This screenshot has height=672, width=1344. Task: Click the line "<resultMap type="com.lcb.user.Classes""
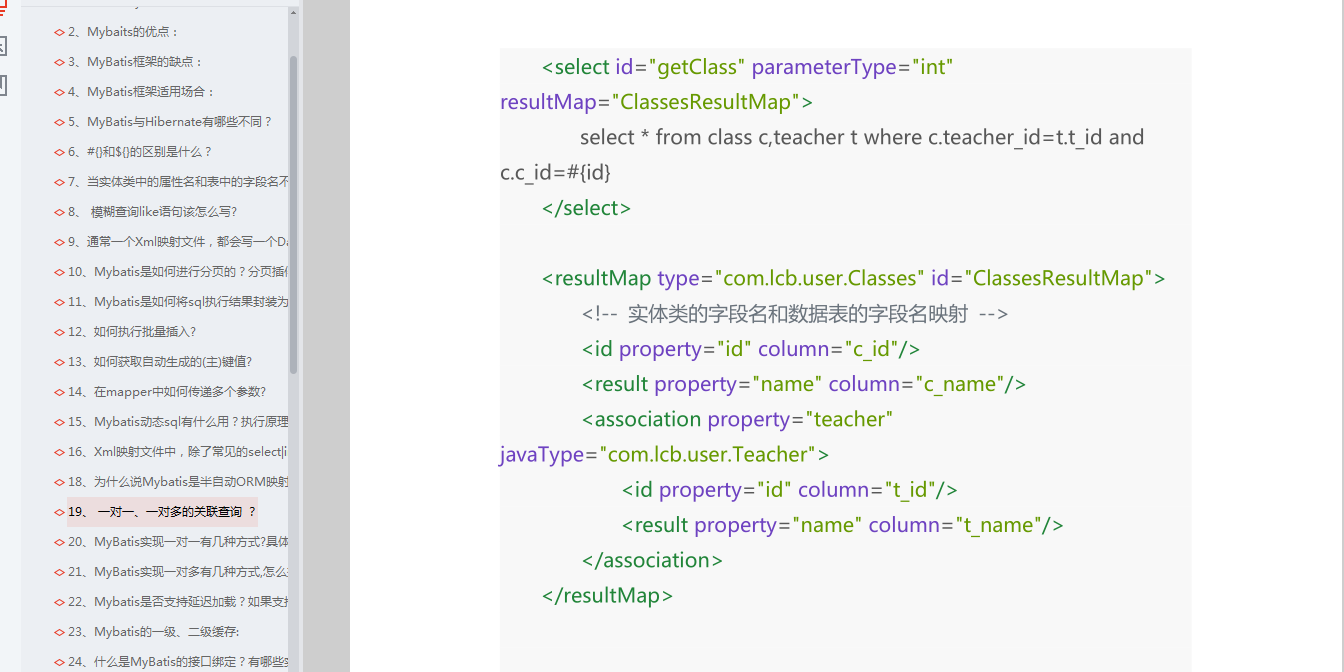(854, 278)
